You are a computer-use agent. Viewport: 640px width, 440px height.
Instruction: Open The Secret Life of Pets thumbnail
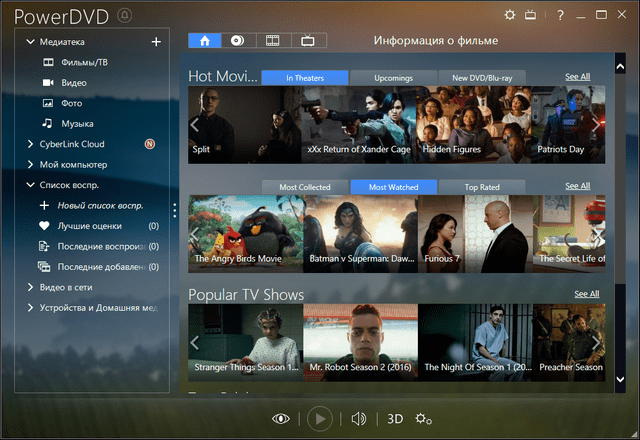coord(569,234)
